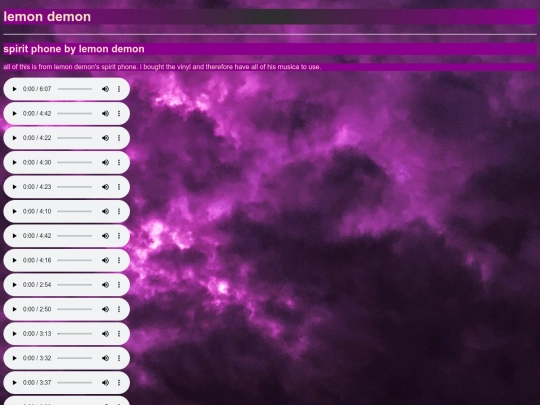This screenshot has width=540, height=405.
Task: Click the 3:13 track's progress slider
Action: (x=75, y=333)
